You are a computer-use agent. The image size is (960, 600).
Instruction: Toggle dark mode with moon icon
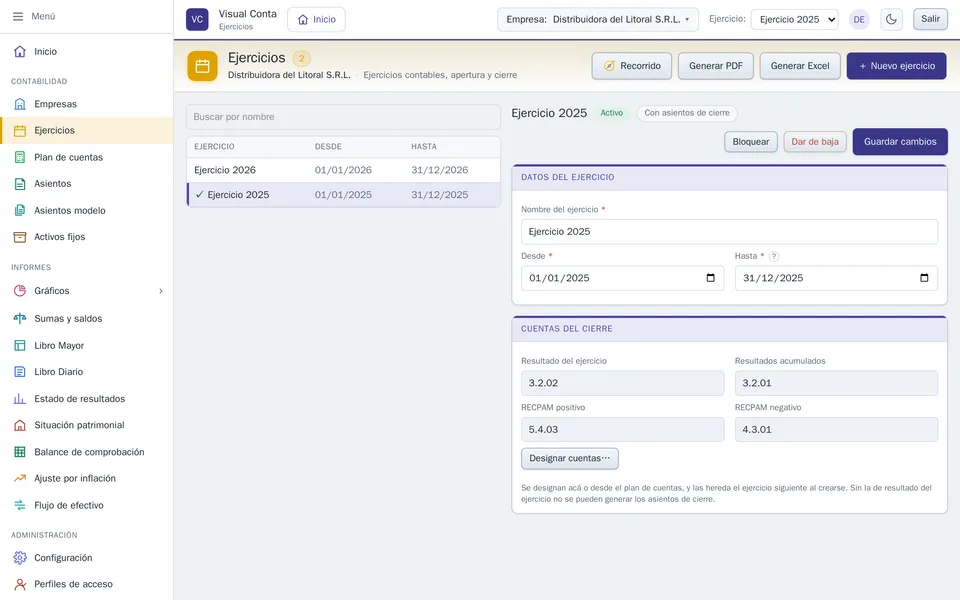[x=891, y=19]
